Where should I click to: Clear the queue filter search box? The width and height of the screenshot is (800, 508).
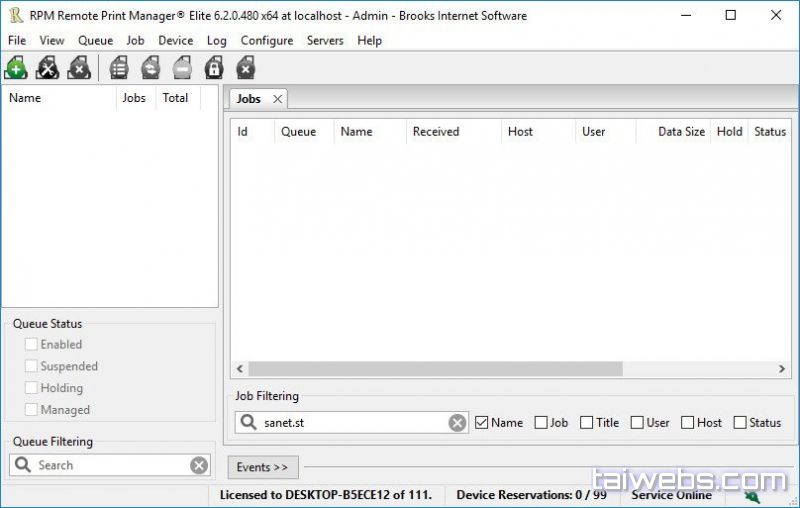pyautogui.click(x=199, y=465)
